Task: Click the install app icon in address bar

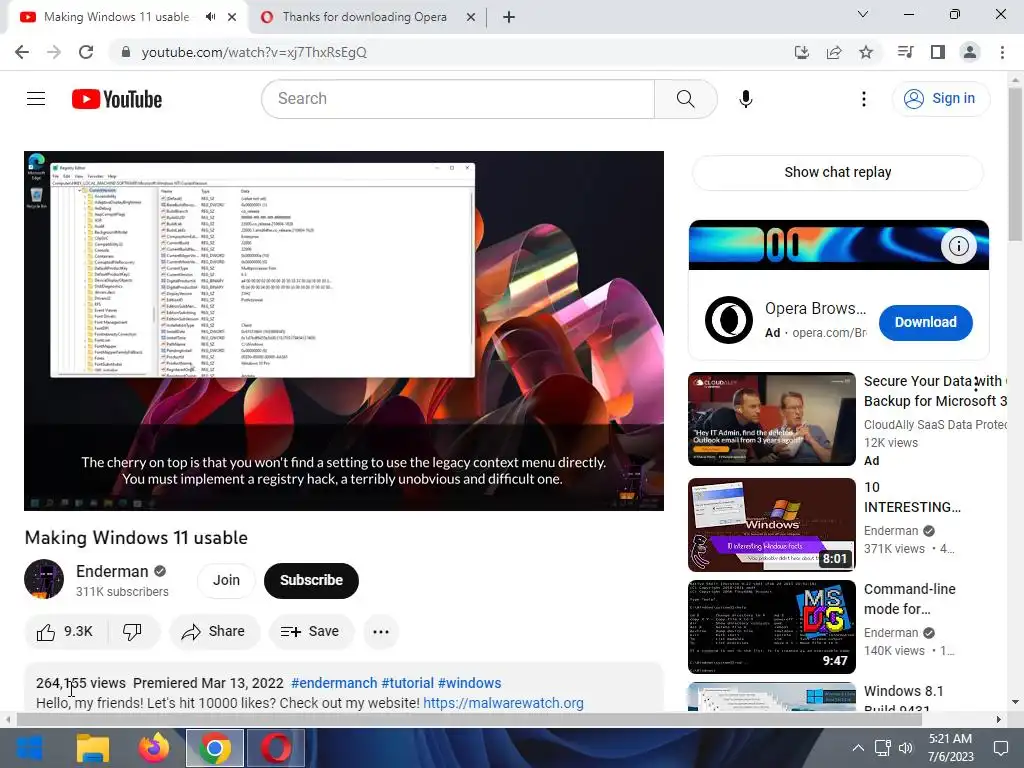Action: click(801, 52)
